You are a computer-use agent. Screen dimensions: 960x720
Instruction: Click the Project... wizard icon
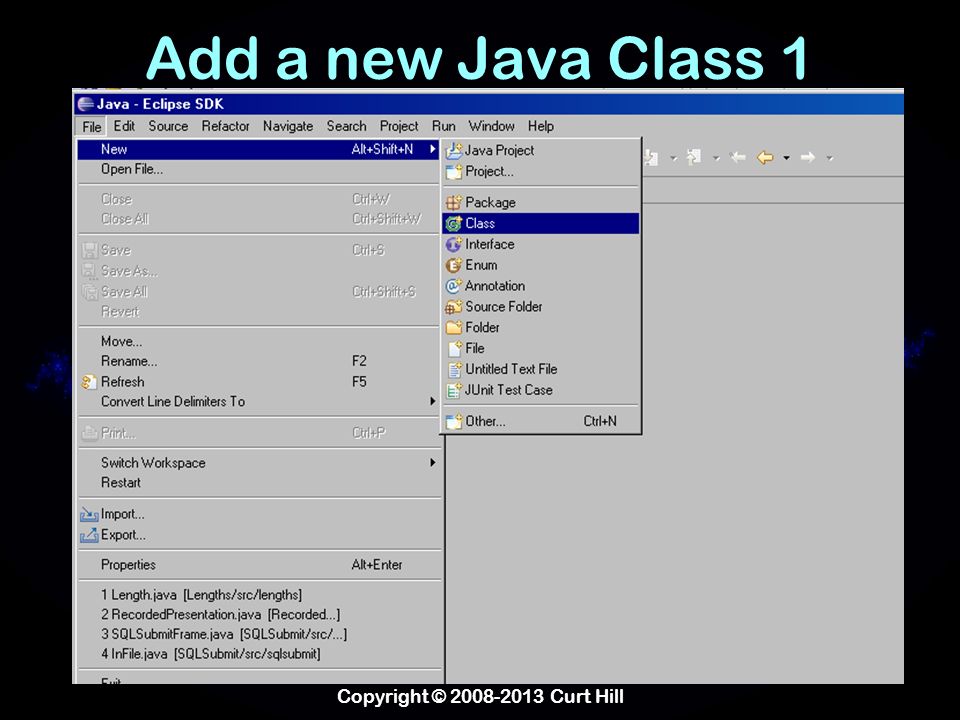pos(454,171)
